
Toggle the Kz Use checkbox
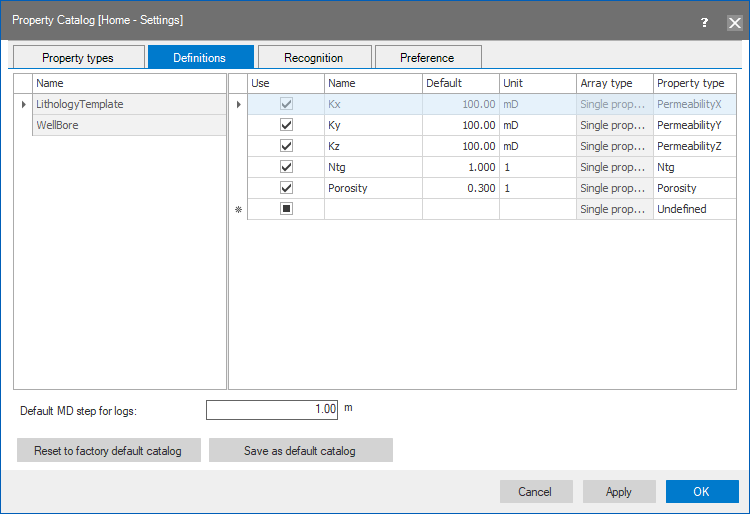(286, 146)
